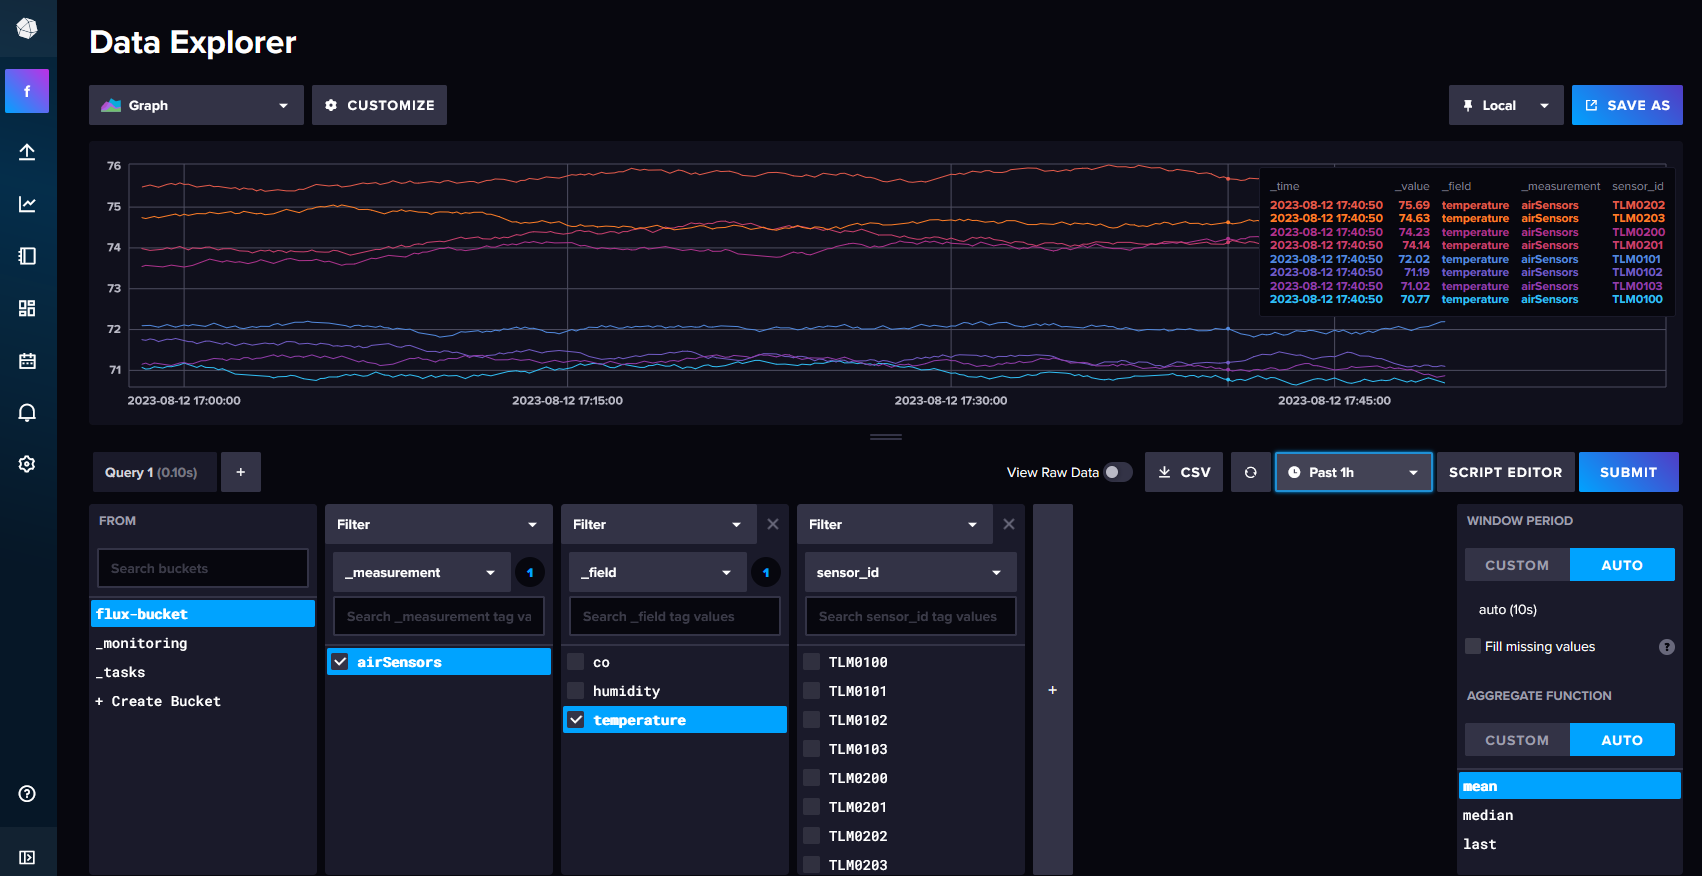The height and width of the screenshot is (876, 1702).
Task: Open the InfluxDB home logo
Action: pyautogui.click(x=27, y=28)
